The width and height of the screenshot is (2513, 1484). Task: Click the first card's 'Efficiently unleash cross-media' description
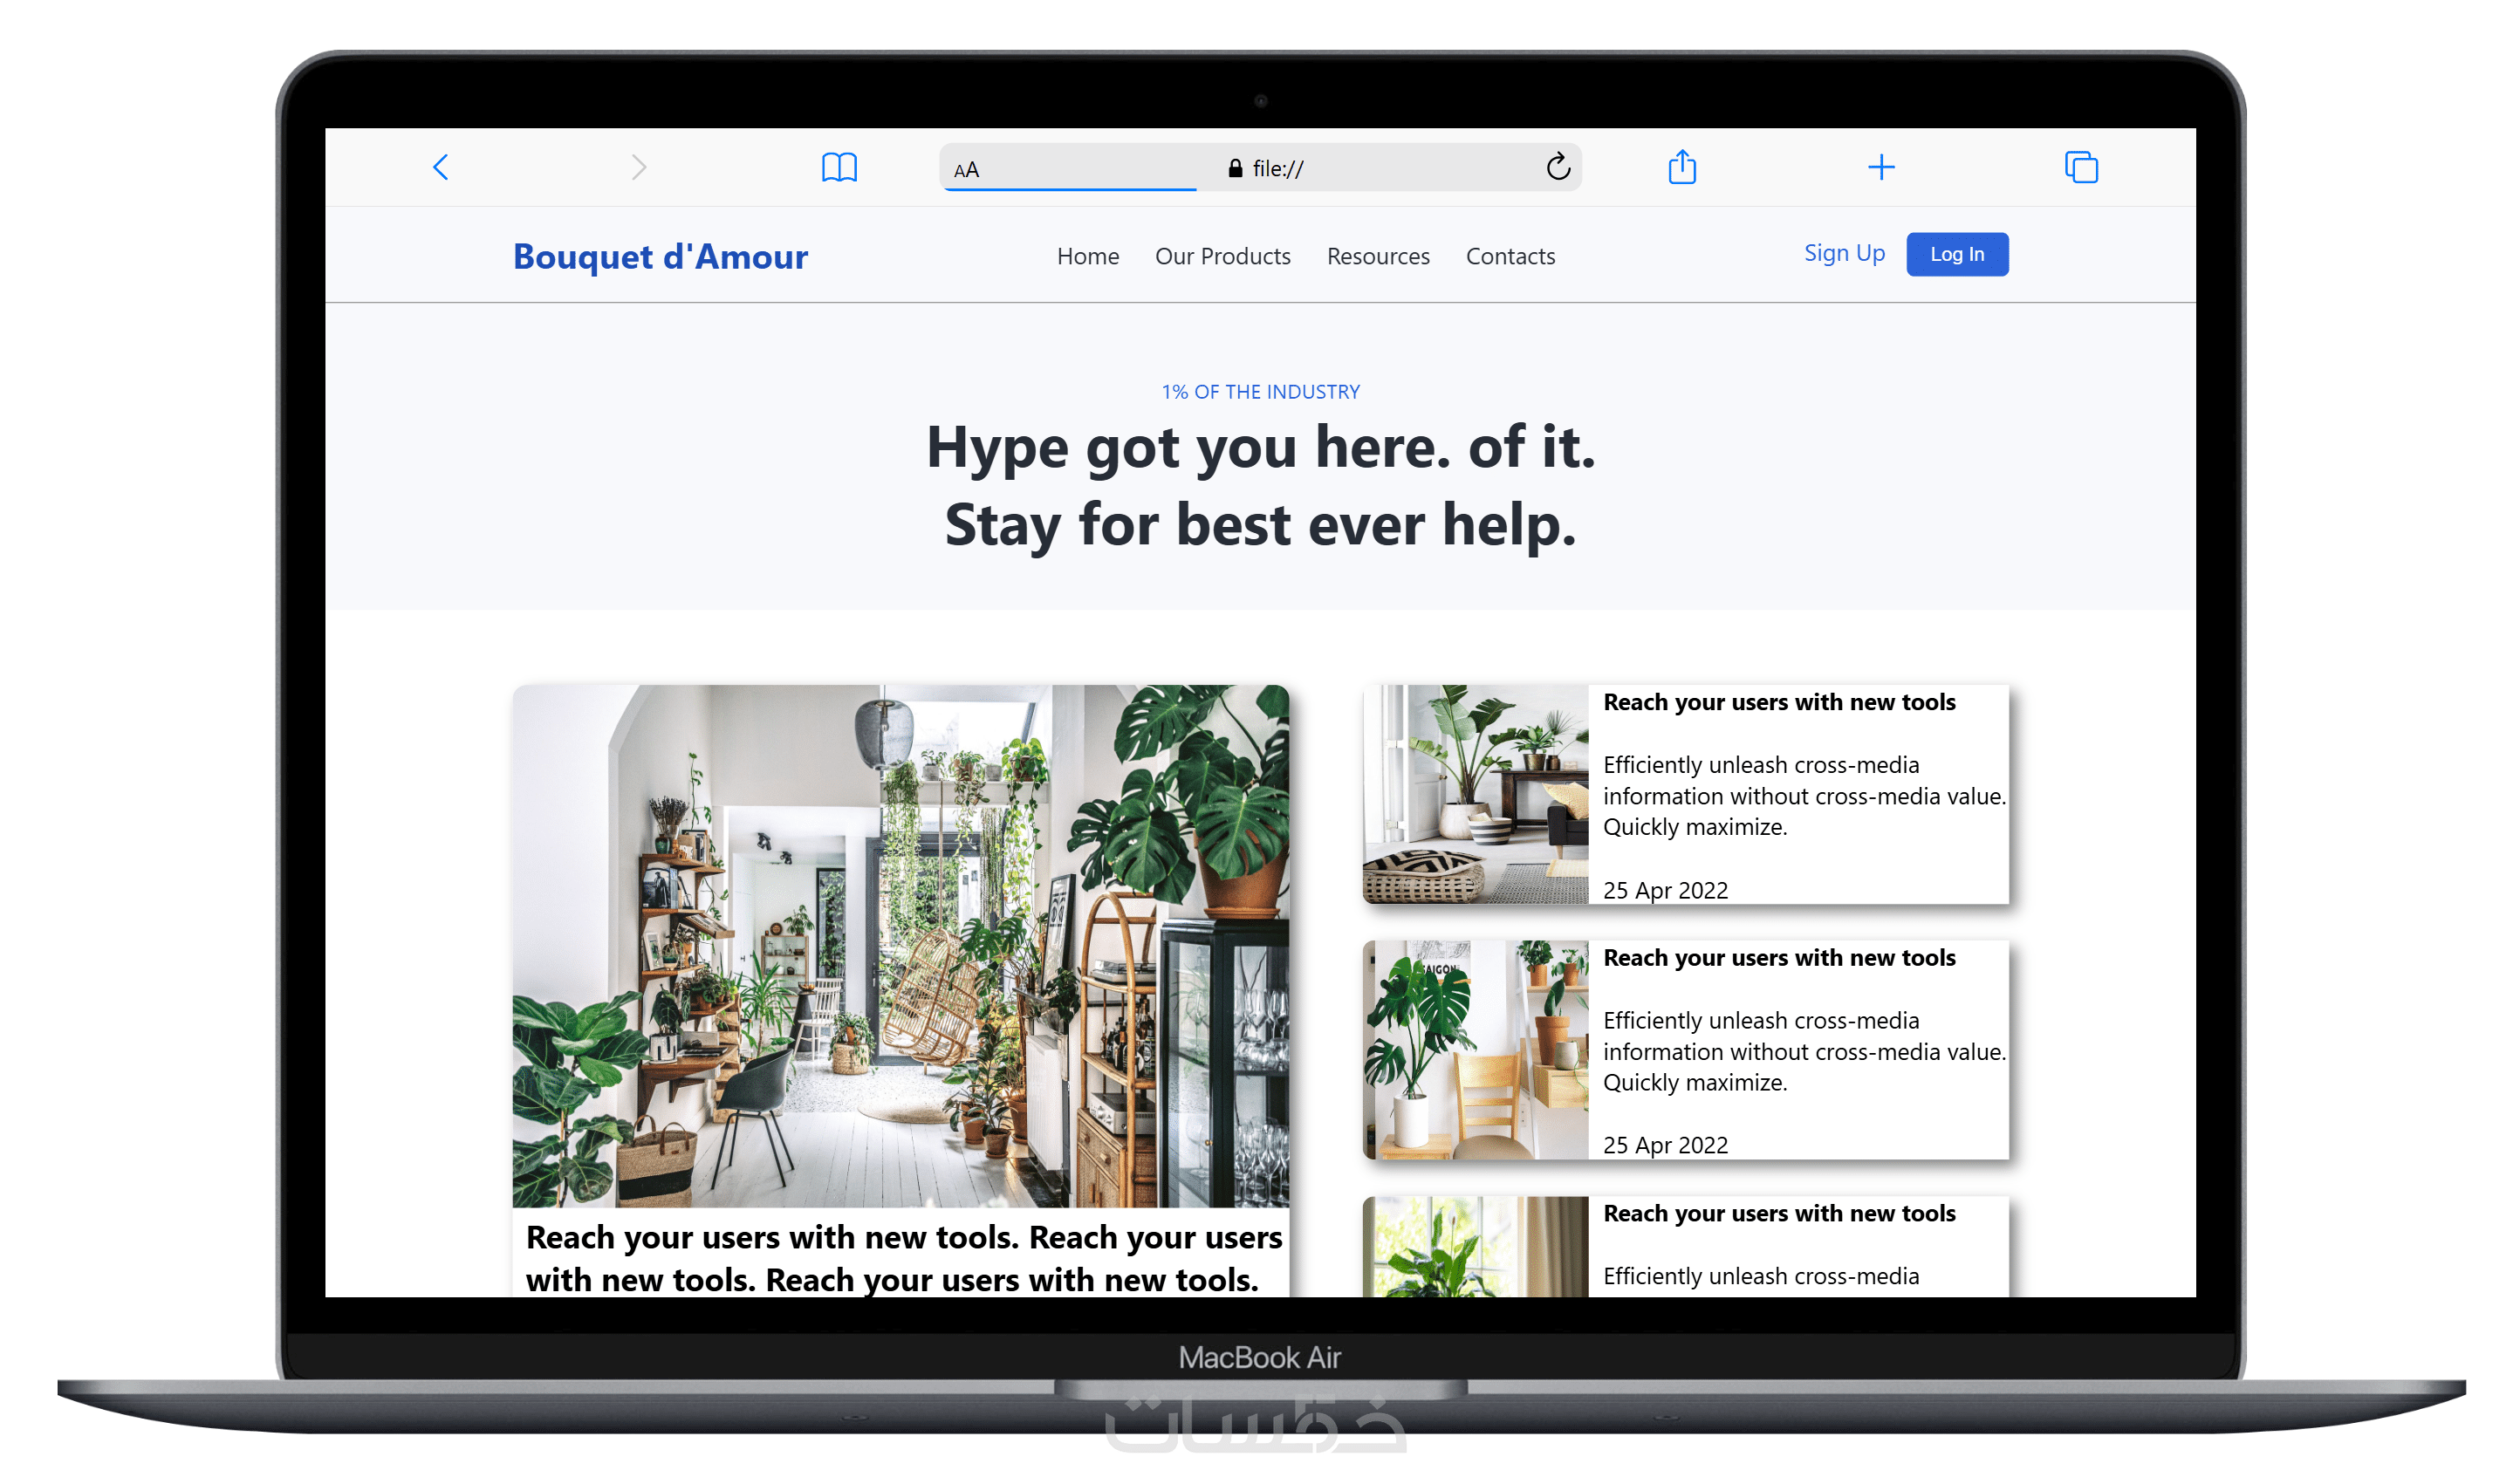1804,796
